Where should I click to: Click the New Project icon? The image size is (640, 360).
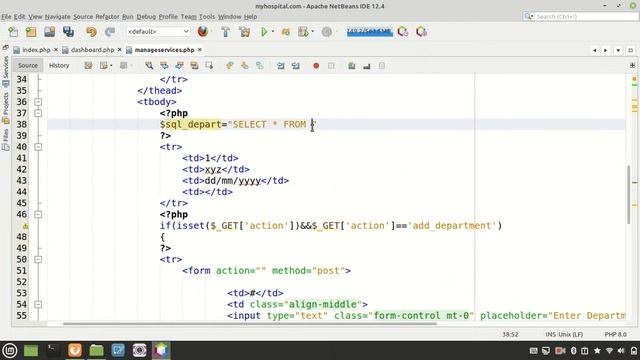click(31, 32)
